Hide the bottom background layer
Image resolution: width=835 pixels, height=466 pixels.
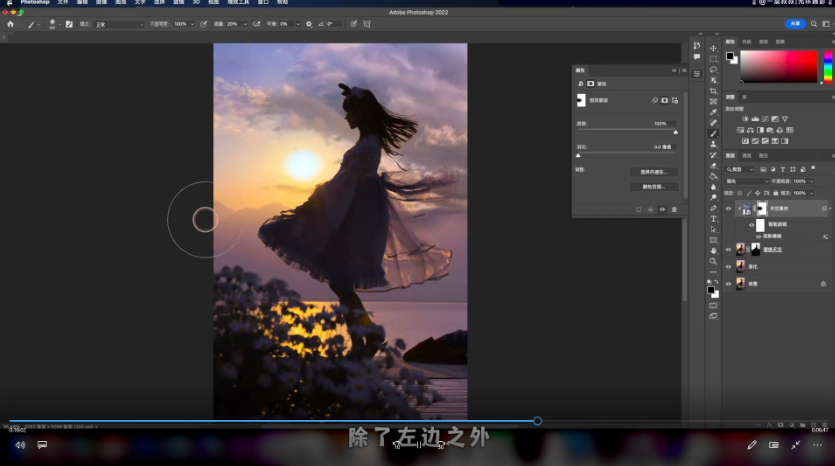(x=728, y=283)
